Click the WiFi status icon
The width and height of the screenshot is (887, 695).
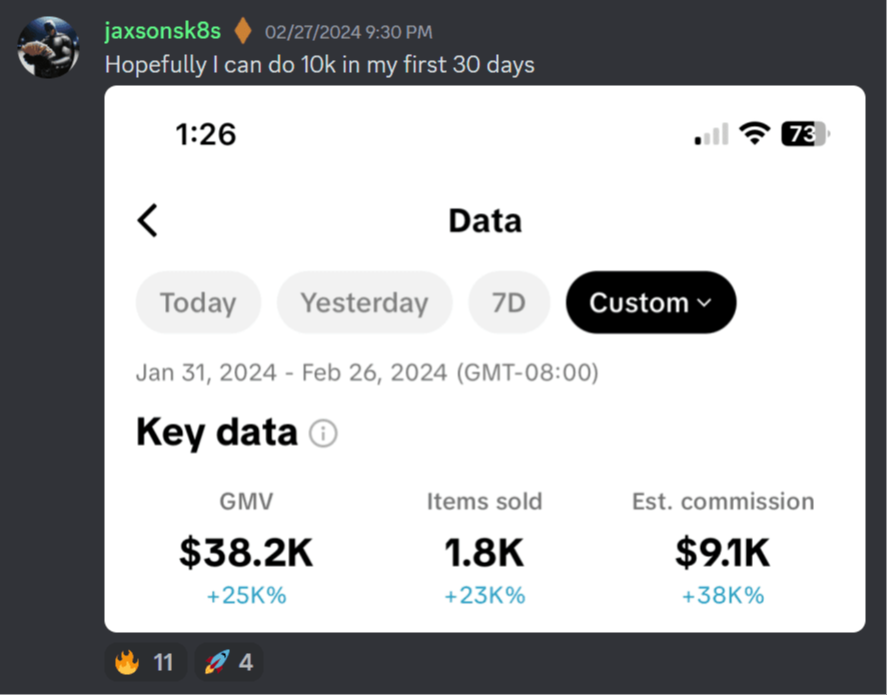[755, 134]
